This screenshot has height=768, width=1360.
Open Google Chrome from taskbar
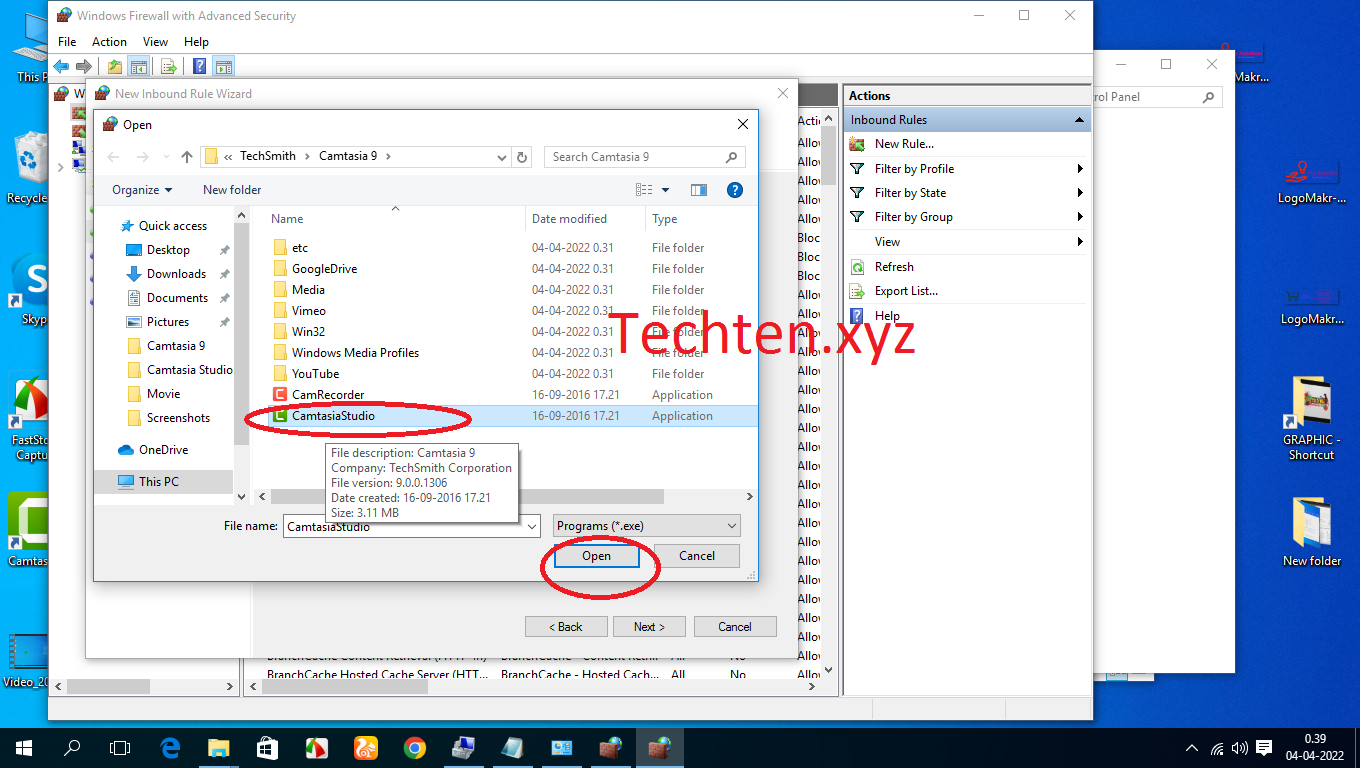(414, 748)
